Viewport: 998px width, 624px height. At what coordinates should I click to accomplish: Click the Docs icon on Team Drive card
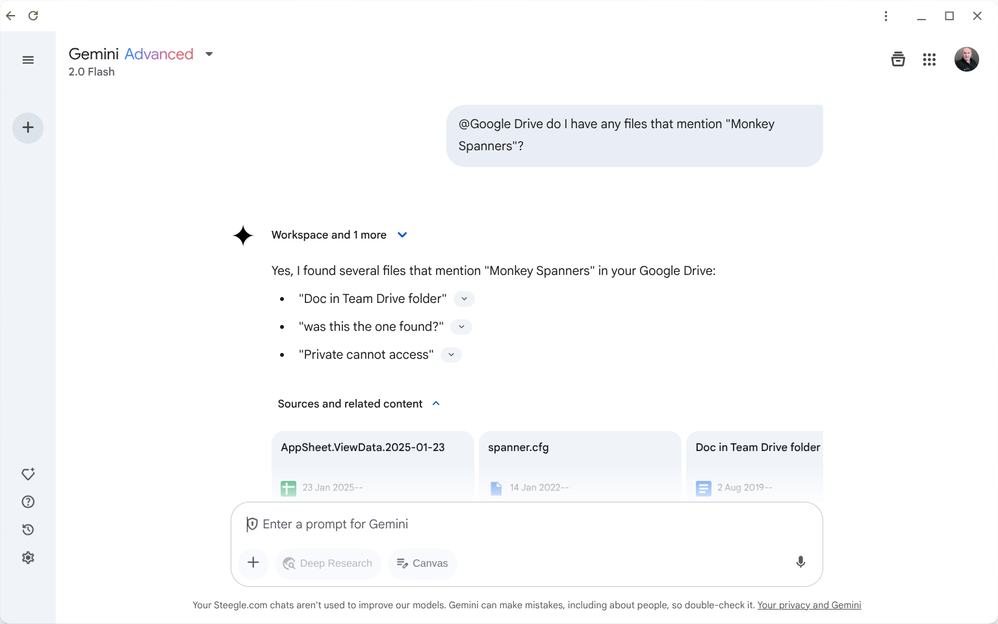click(x=703, y=488)
